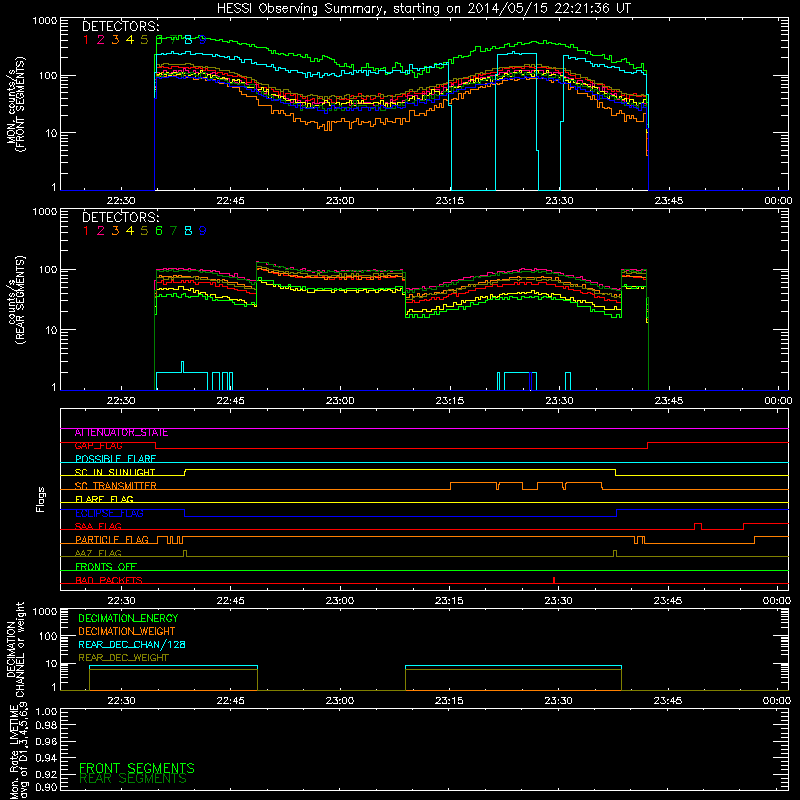Viewport: 800px width, 800px height.
Task: Click 23:00 tick under front segments plot
Action: (x=340, y=201)
